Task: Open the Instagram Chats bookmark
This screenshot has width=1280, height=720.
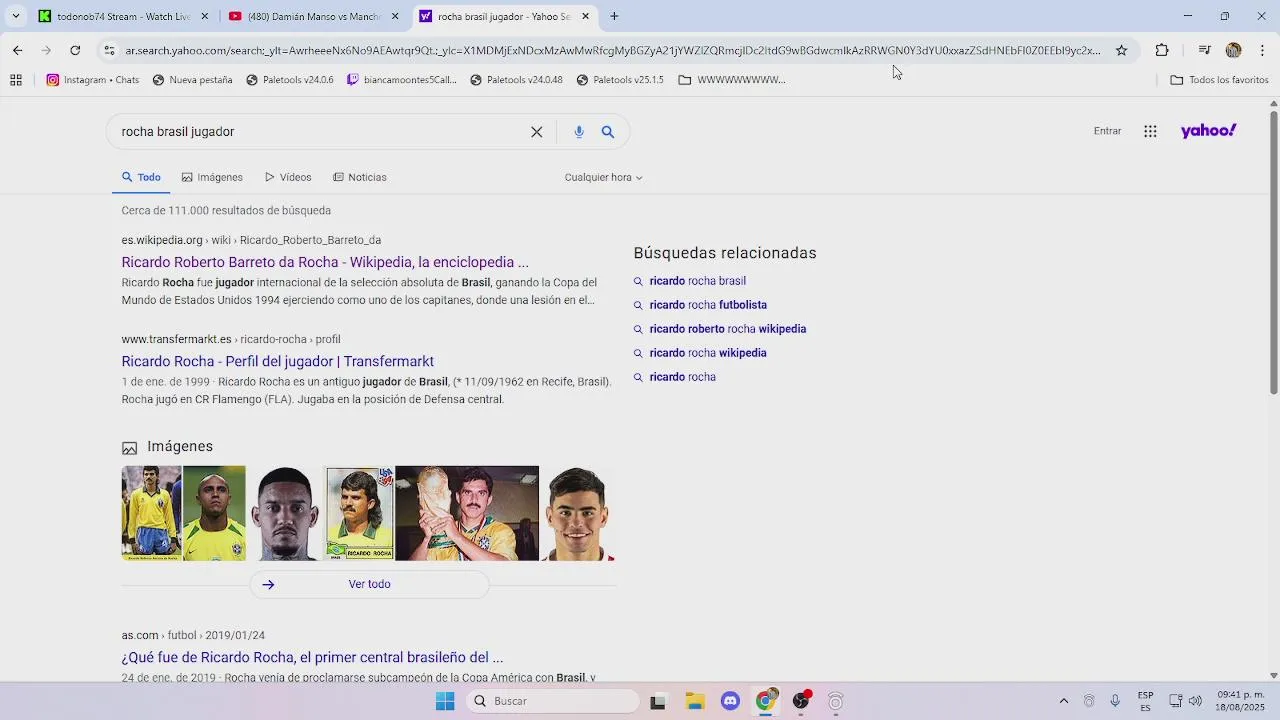Action: [93, 80]
